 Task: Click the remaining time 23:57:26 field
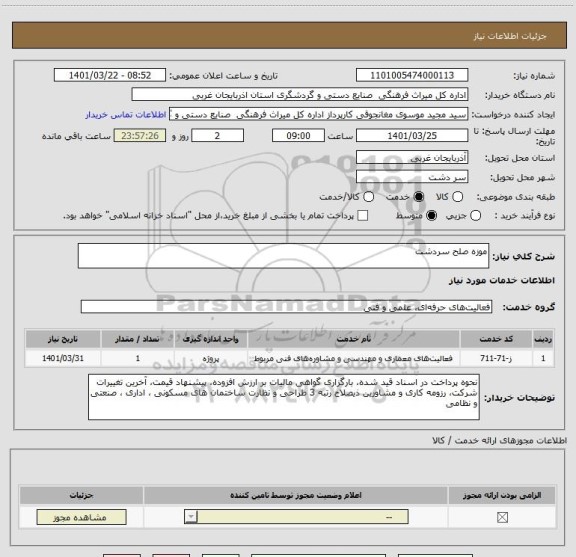[x=140, y=136]
